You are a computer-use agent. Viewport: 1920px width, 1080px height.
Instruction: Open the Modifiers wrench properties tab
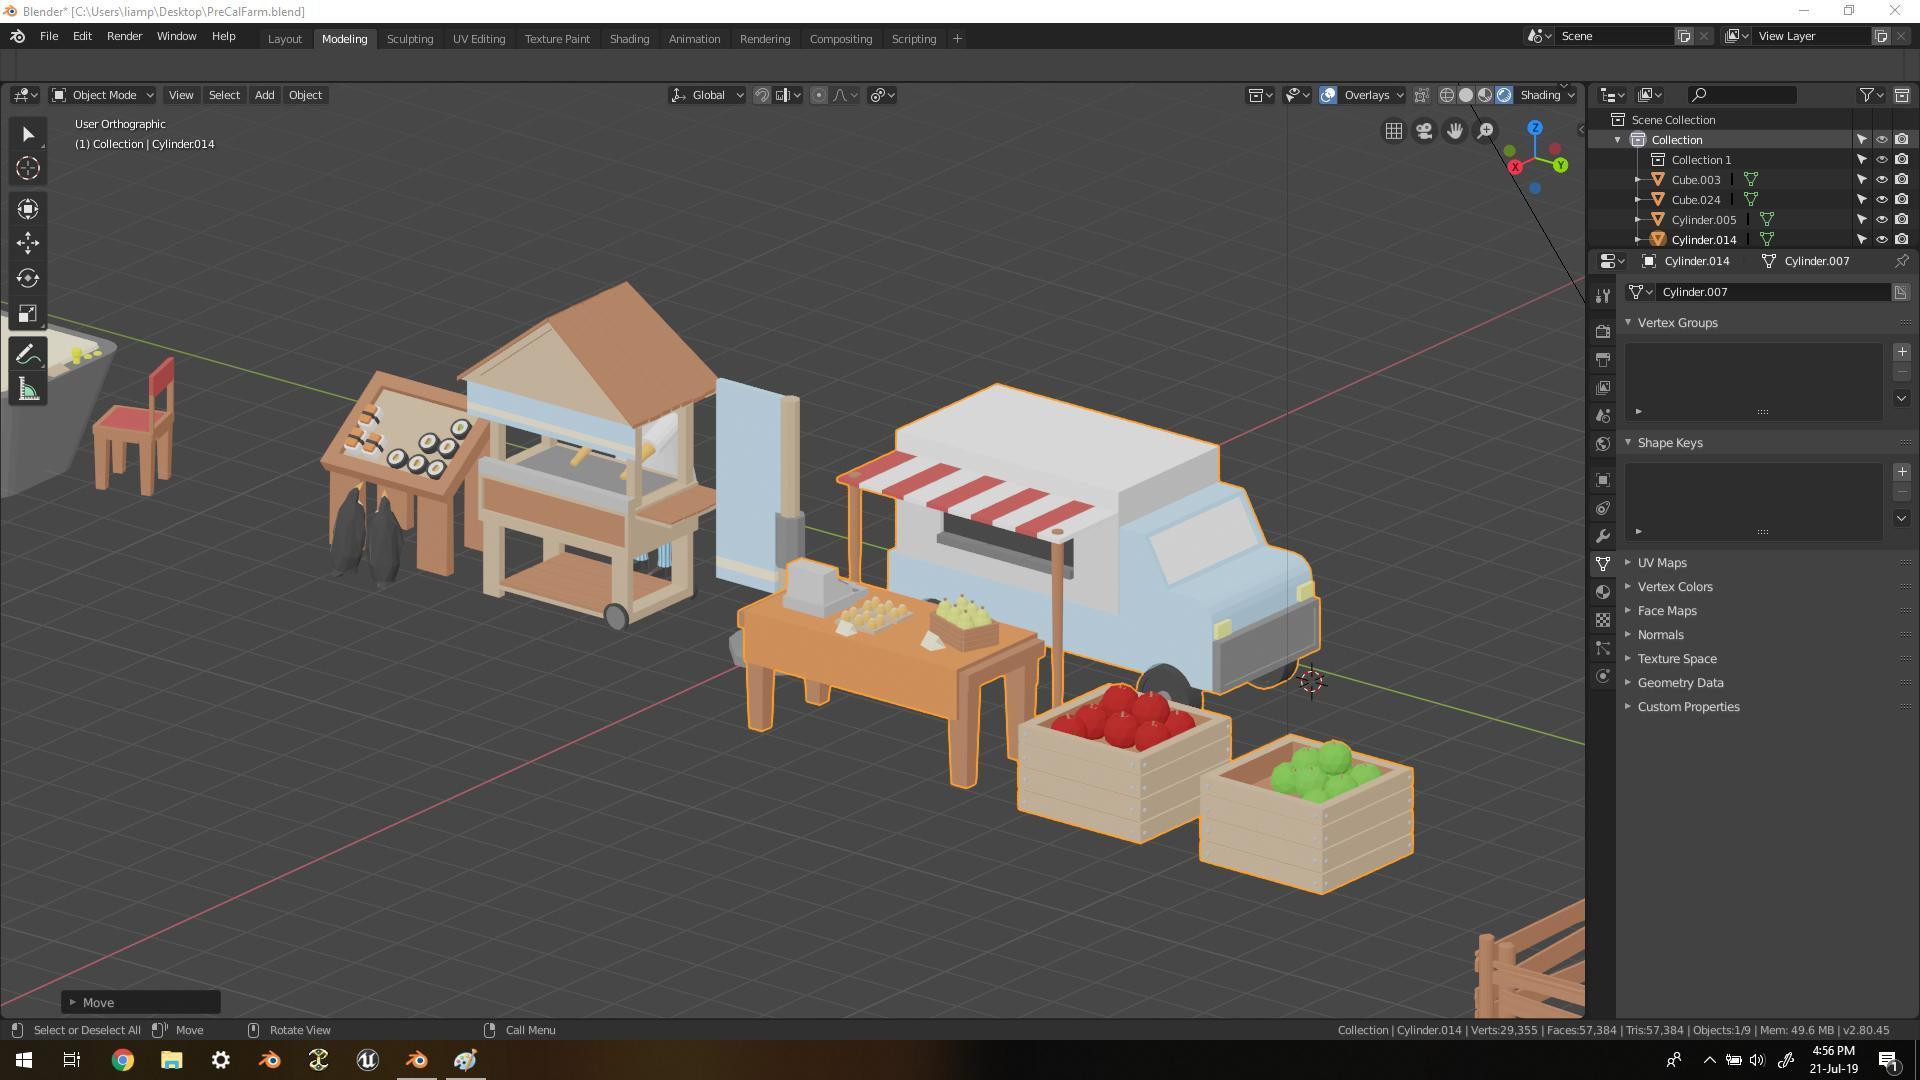[1603, 536]
